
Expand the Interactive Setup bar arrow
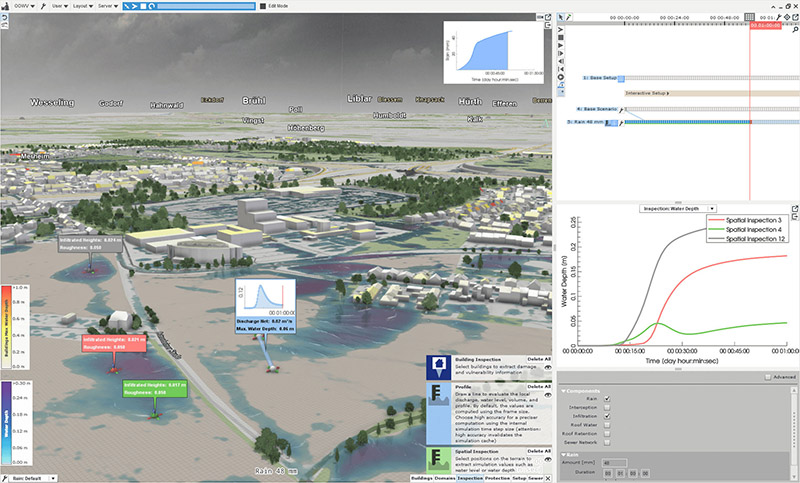(x=668, y=93)
